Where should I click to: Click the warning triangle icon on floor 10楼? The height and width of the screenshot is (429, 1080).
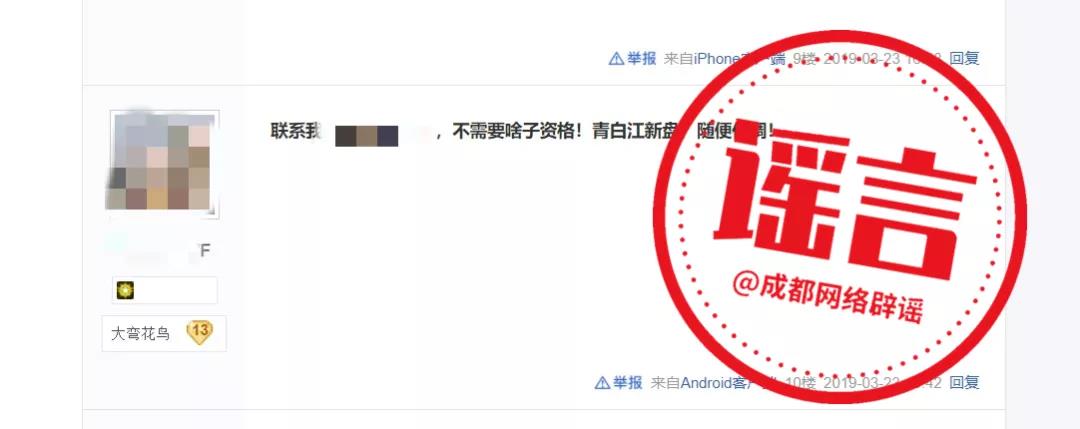602,383
